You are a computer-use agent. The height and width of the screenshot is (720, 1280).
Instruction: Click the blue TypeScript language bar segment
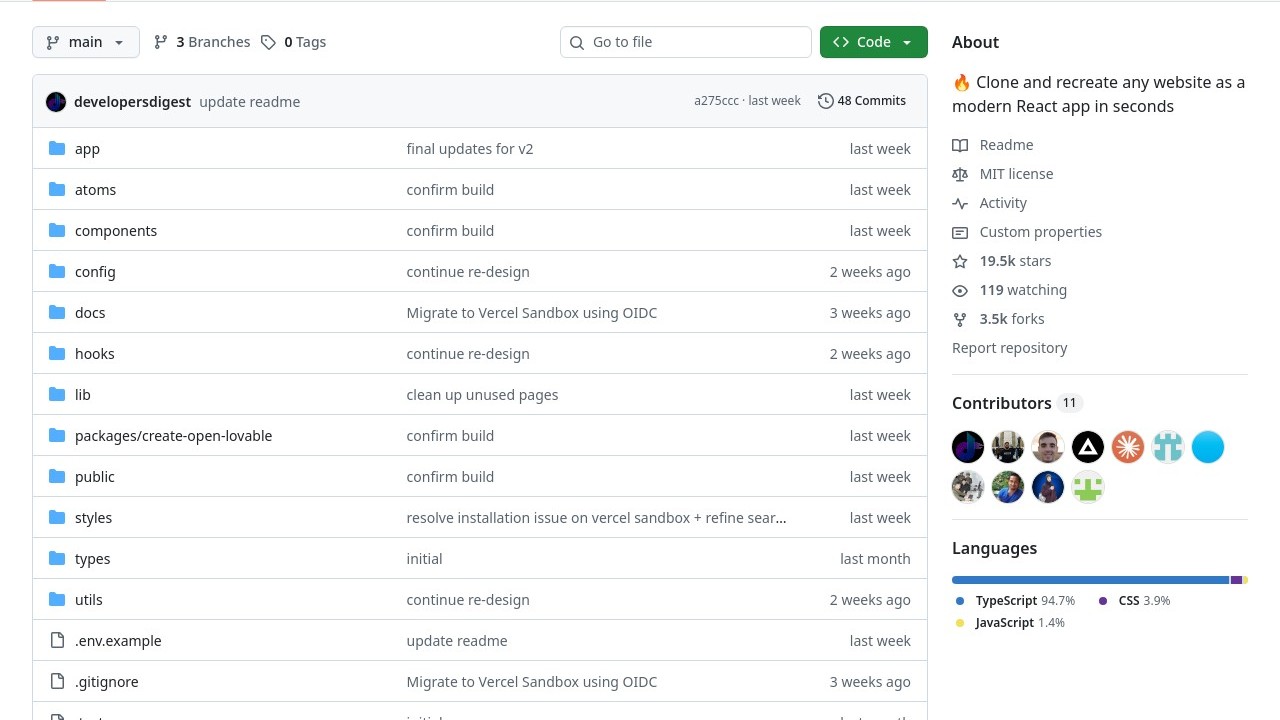[1089, 580]
